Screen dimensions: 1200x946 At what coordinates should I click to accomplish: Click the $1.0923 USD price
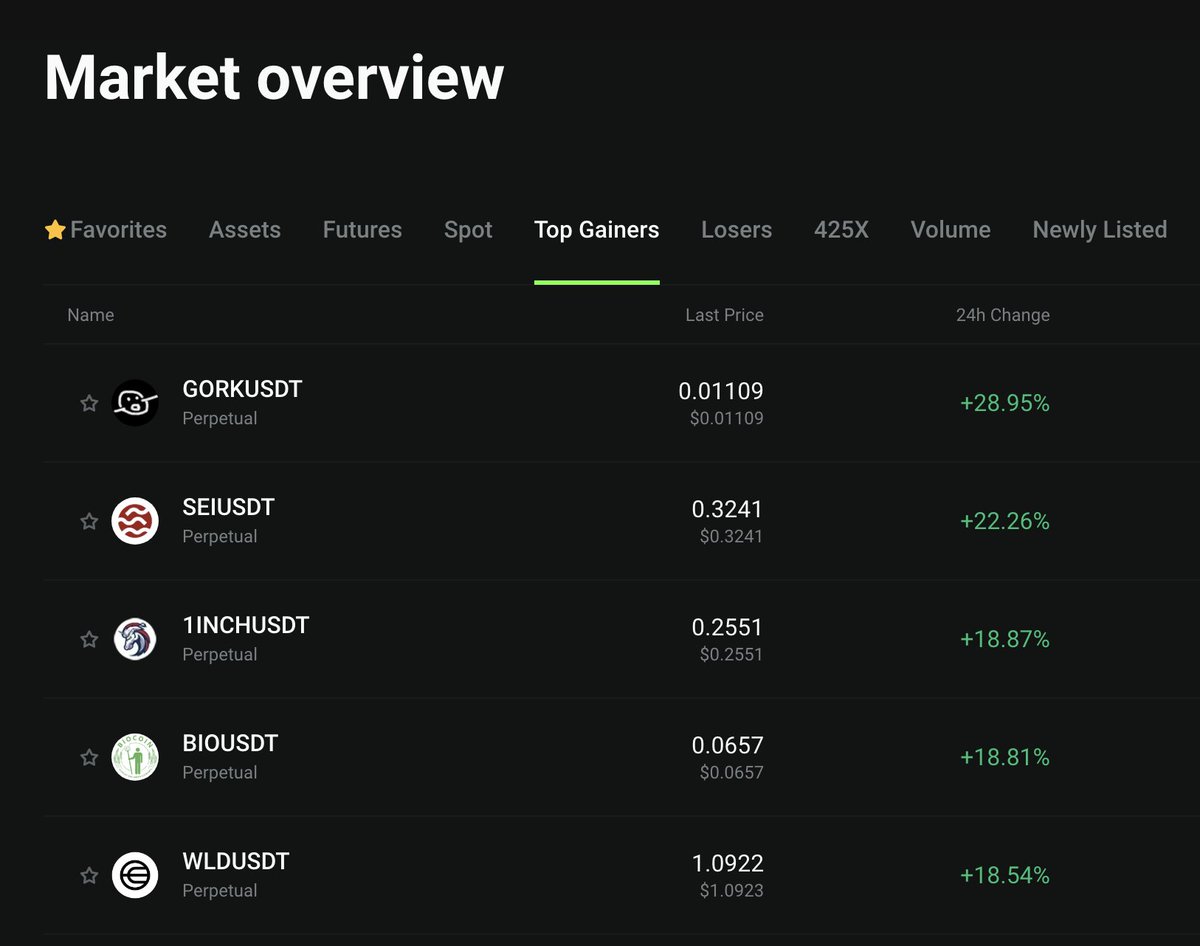tap(731, 891)
